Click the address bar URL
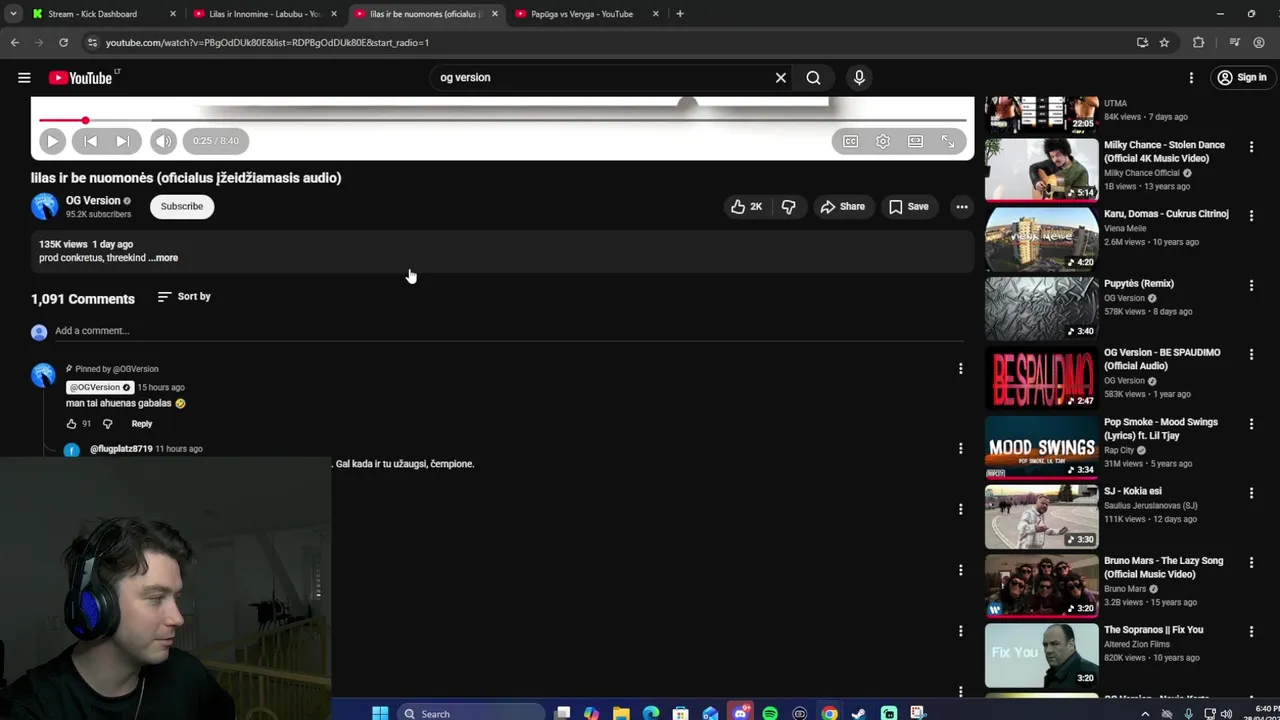Screen dimensions: 1280x720 (267, 43)
